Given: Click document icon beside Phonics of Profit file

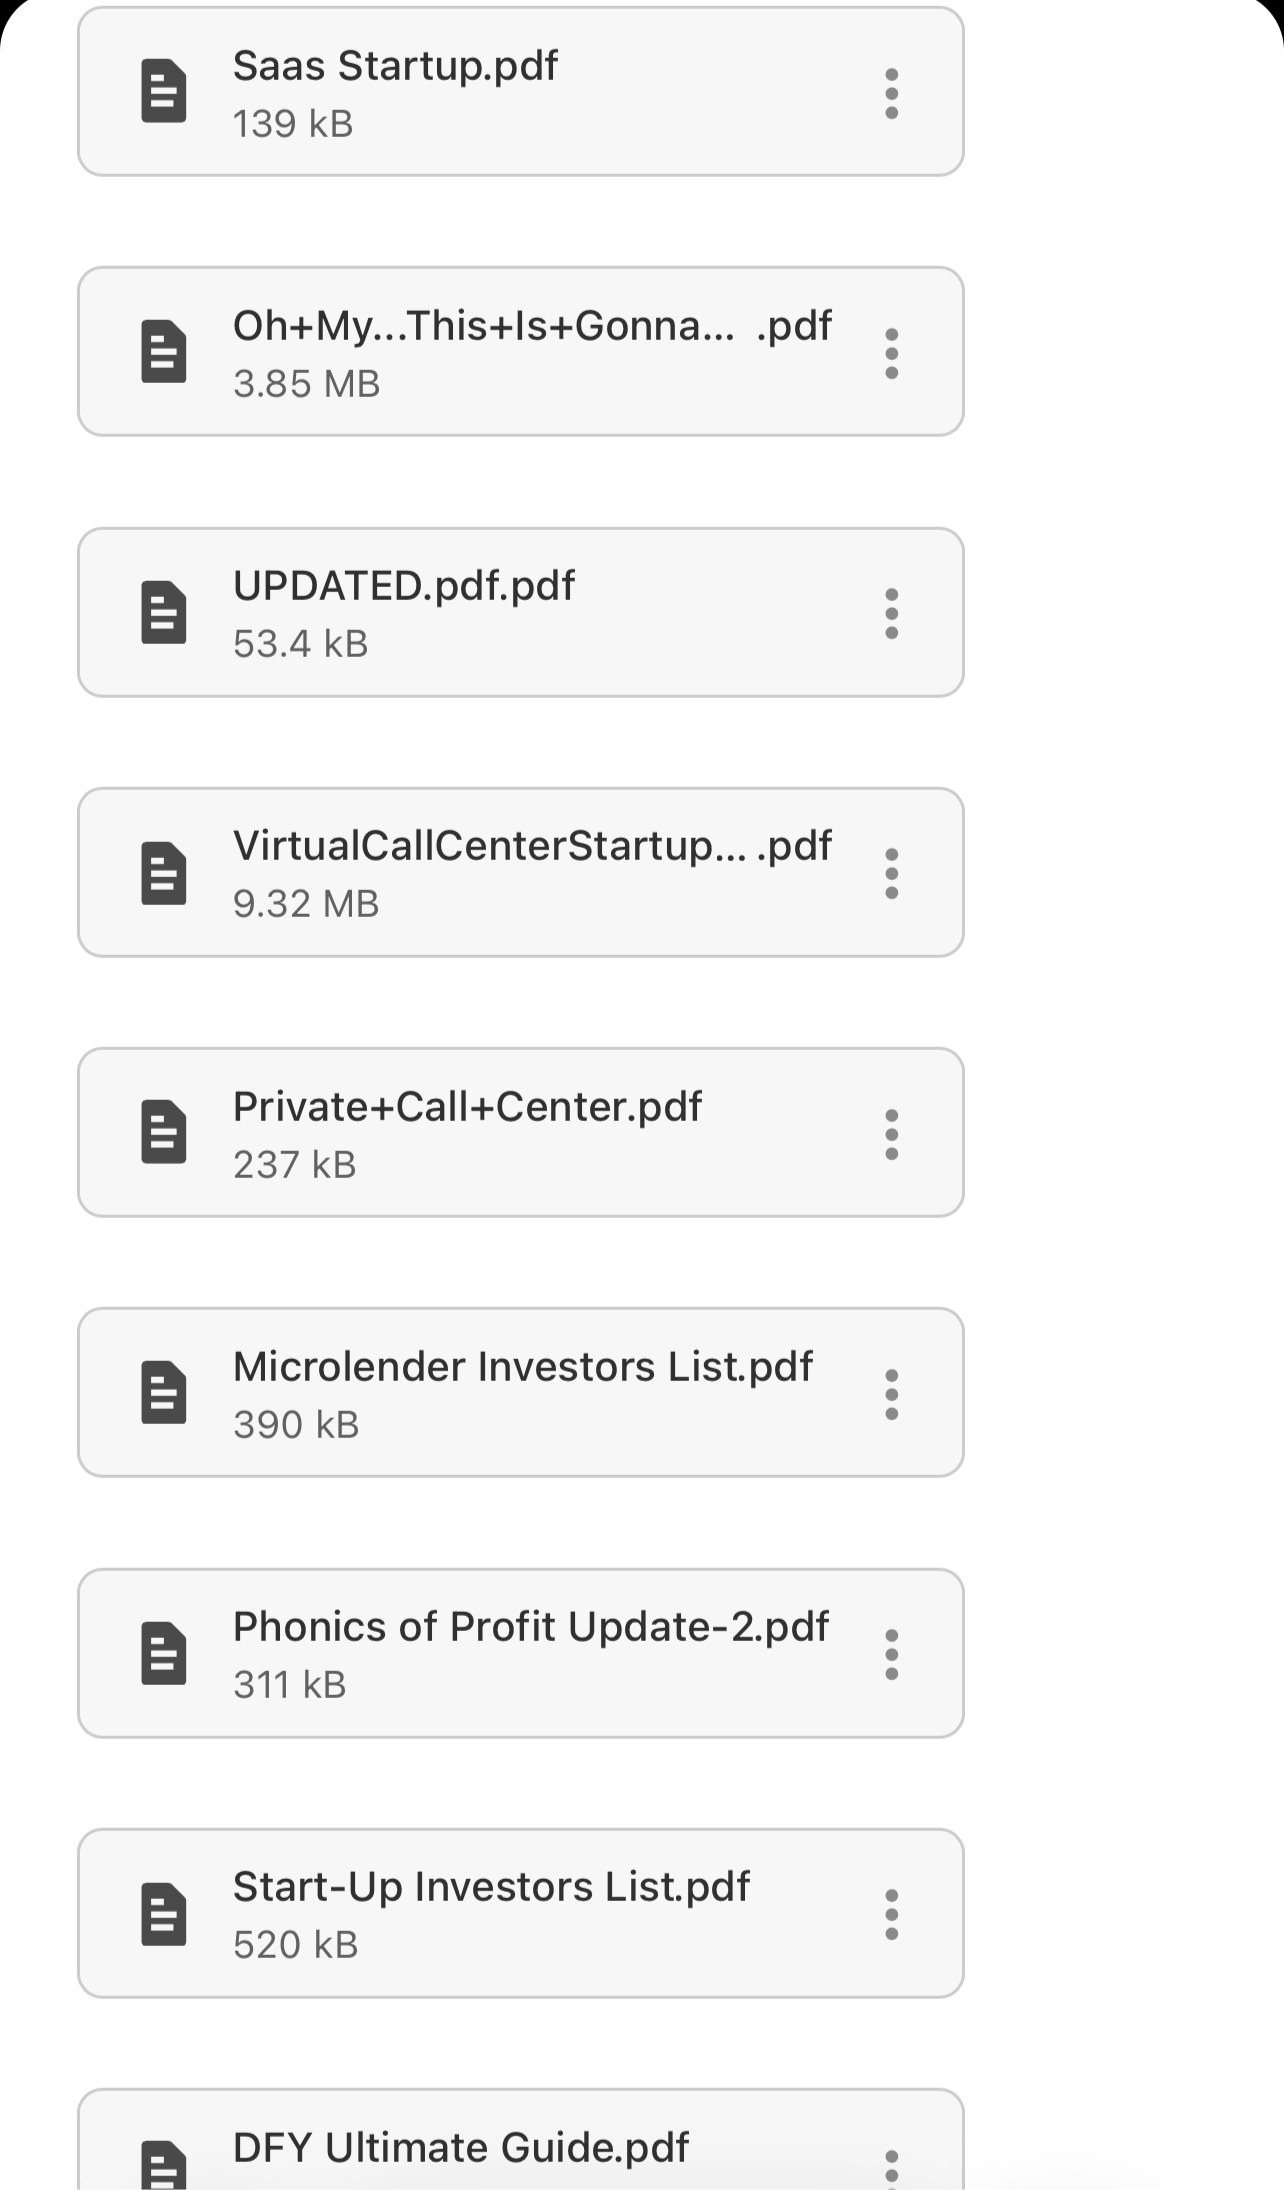Looking at the screenshot, I should pyautogui.click(x=164, y=1653).
